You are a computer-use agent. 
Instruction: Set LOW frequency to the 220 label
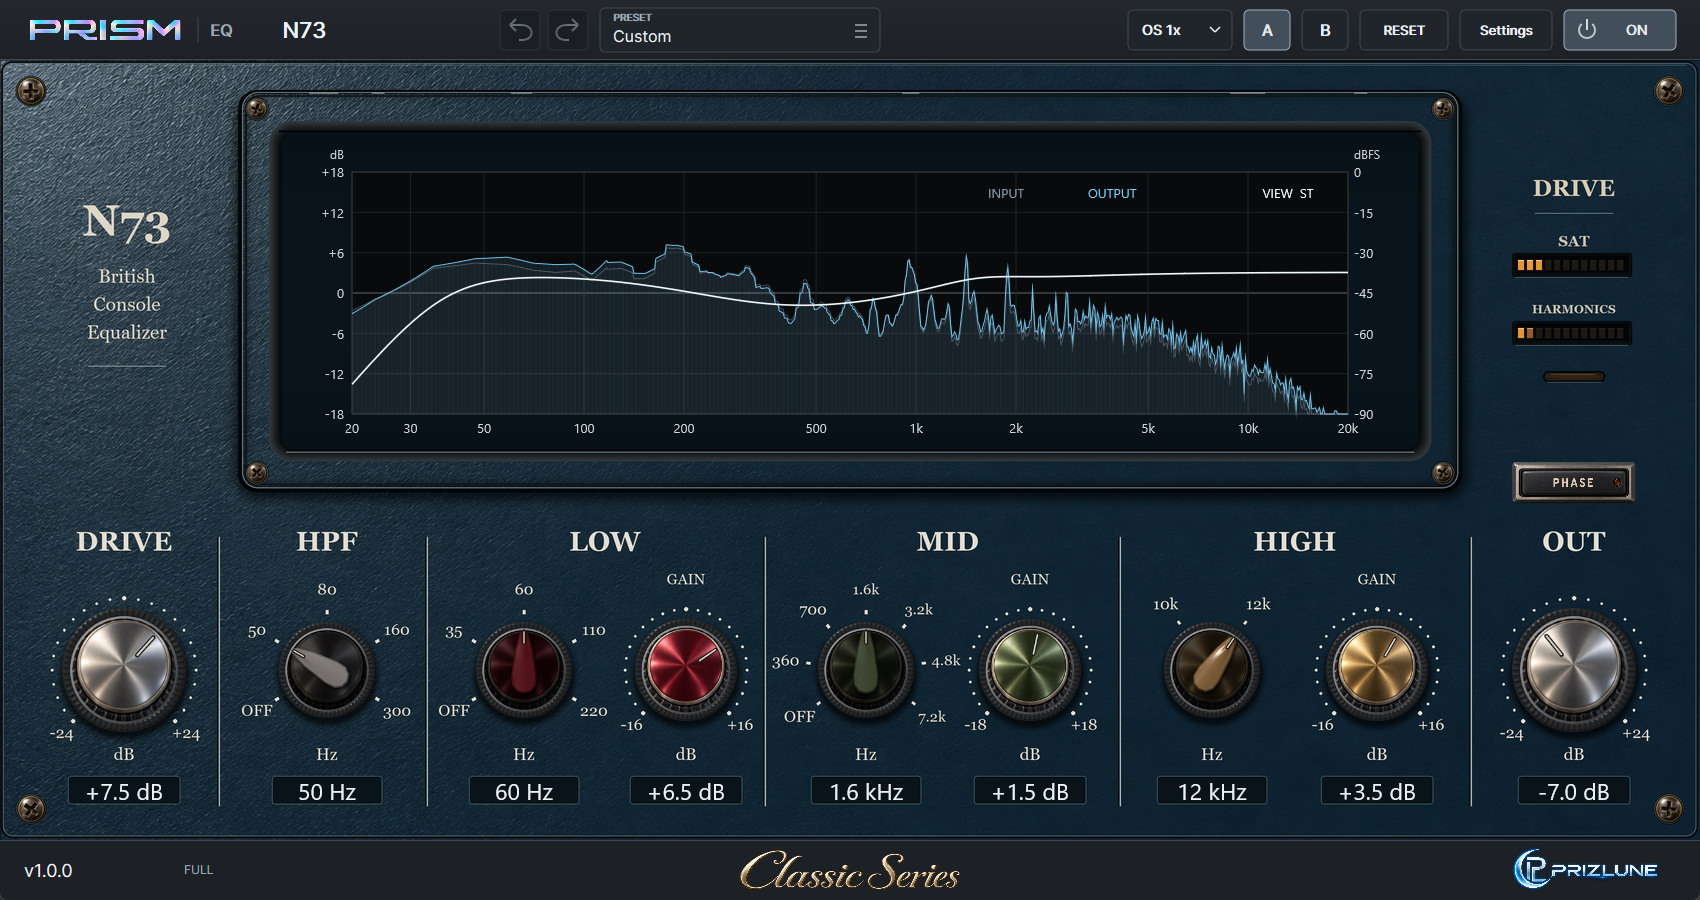coord(594,711)
